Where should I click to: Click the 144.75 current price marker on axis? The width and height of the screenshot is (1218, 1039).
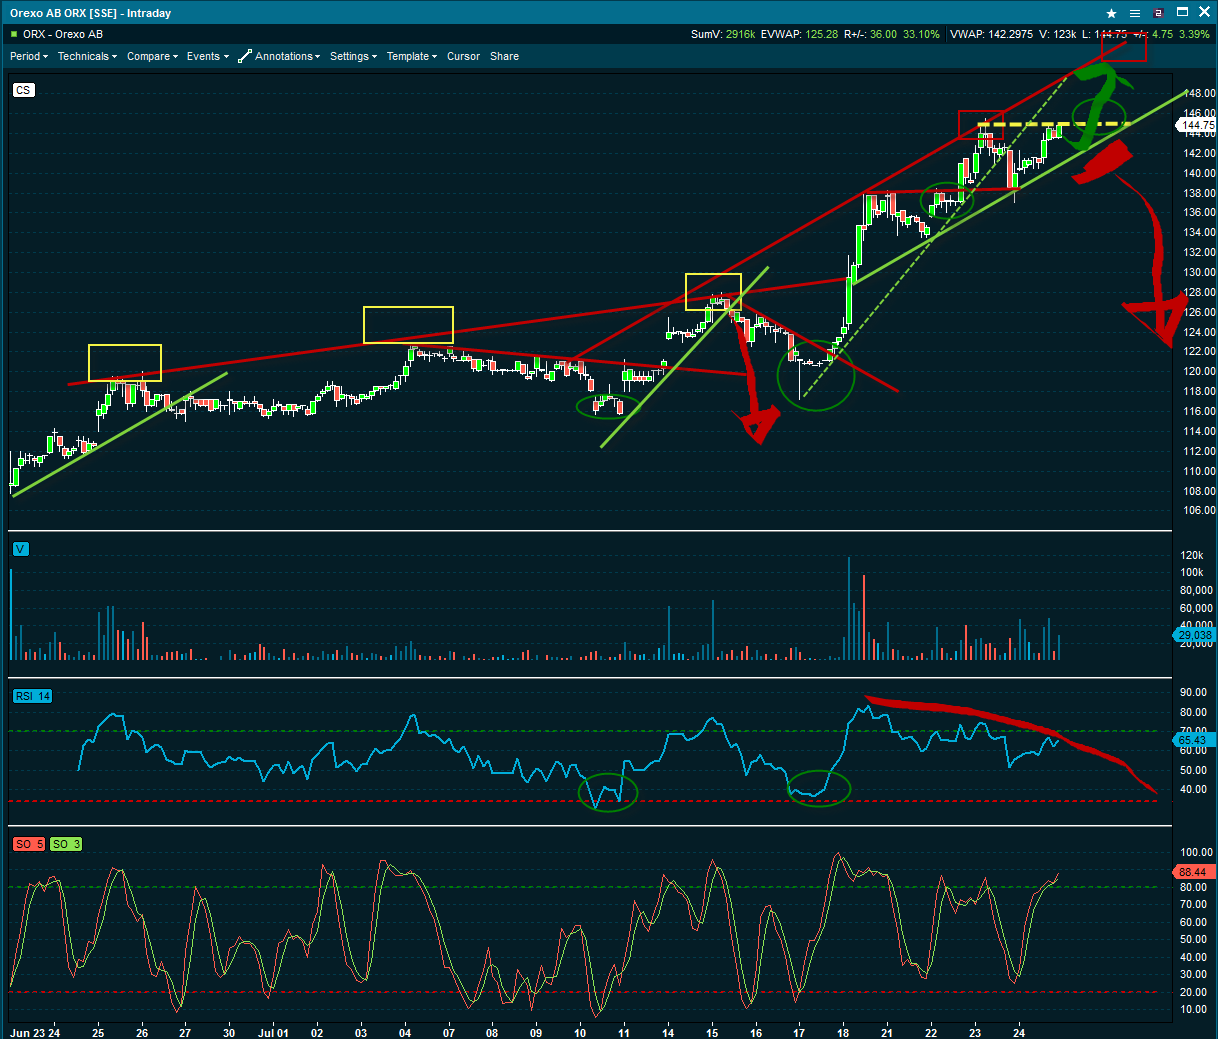pyautogui.click(x=1196, y=125)
